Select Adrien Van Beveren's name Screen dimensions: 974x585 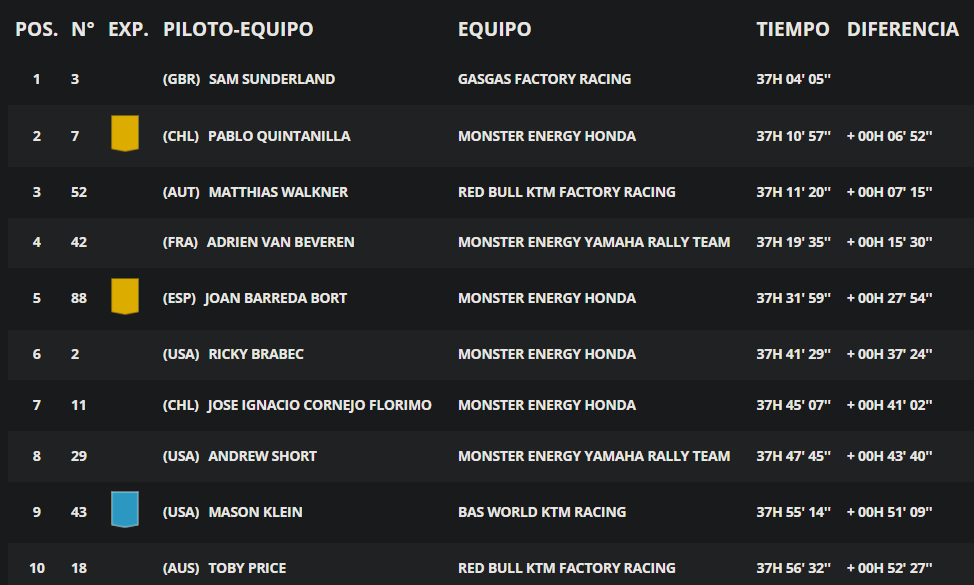281,242
